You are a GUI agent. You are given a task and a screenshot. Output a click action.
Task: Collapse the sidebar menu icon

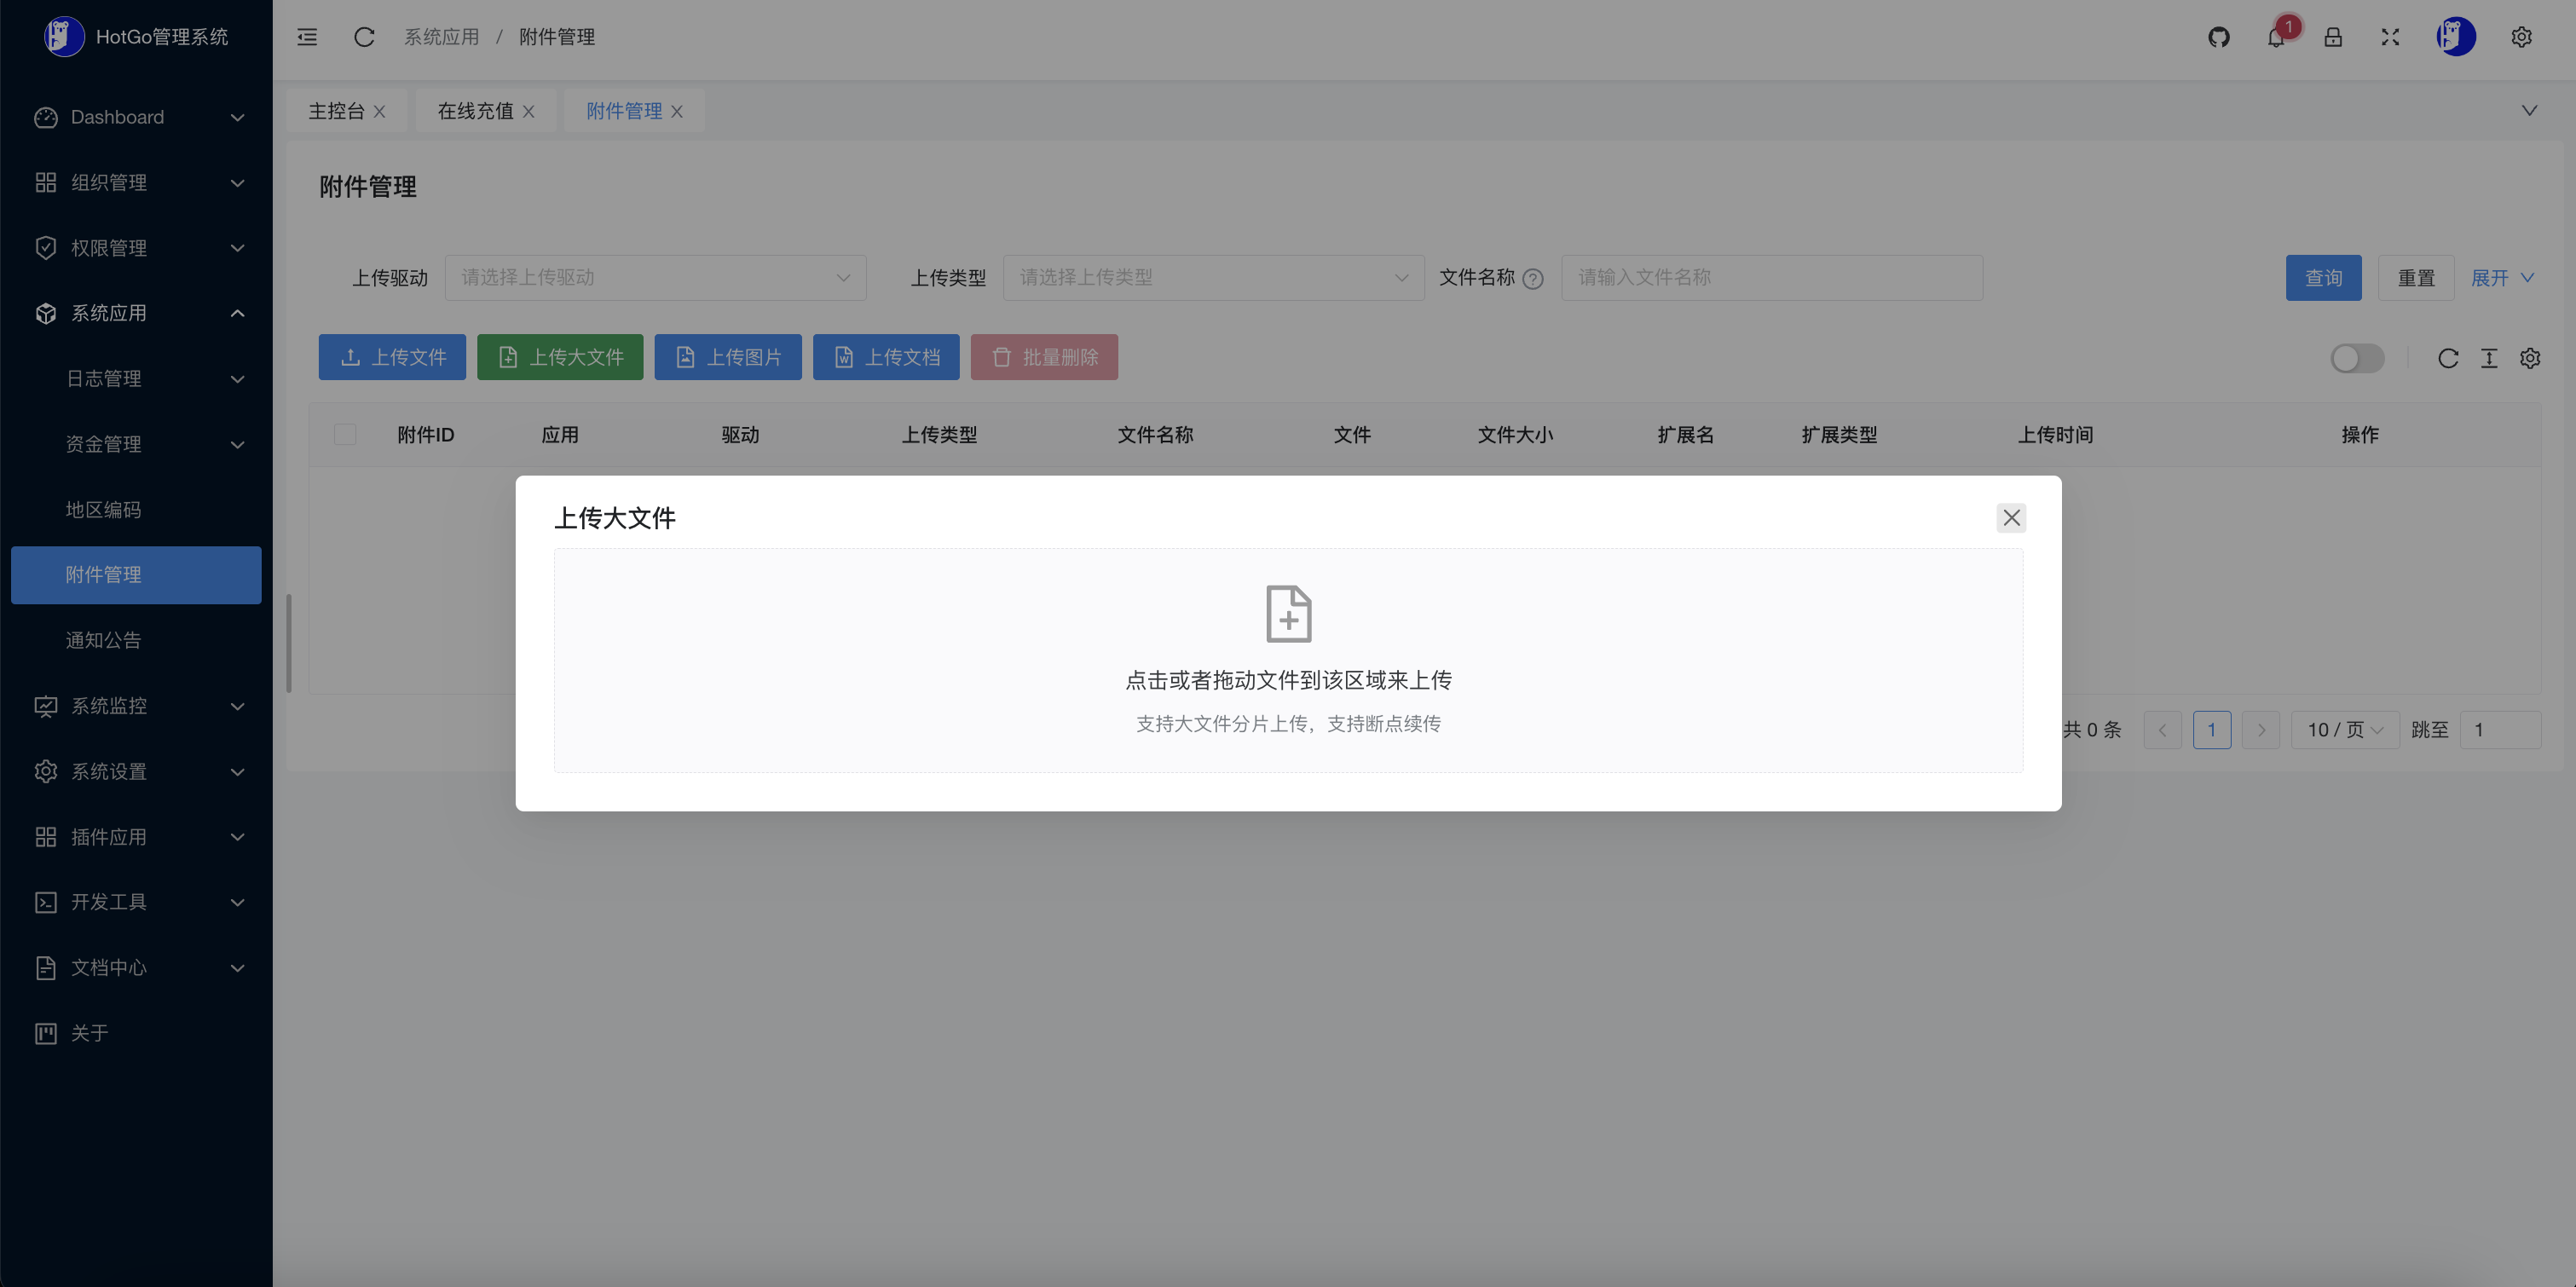(x=307, y=37)
